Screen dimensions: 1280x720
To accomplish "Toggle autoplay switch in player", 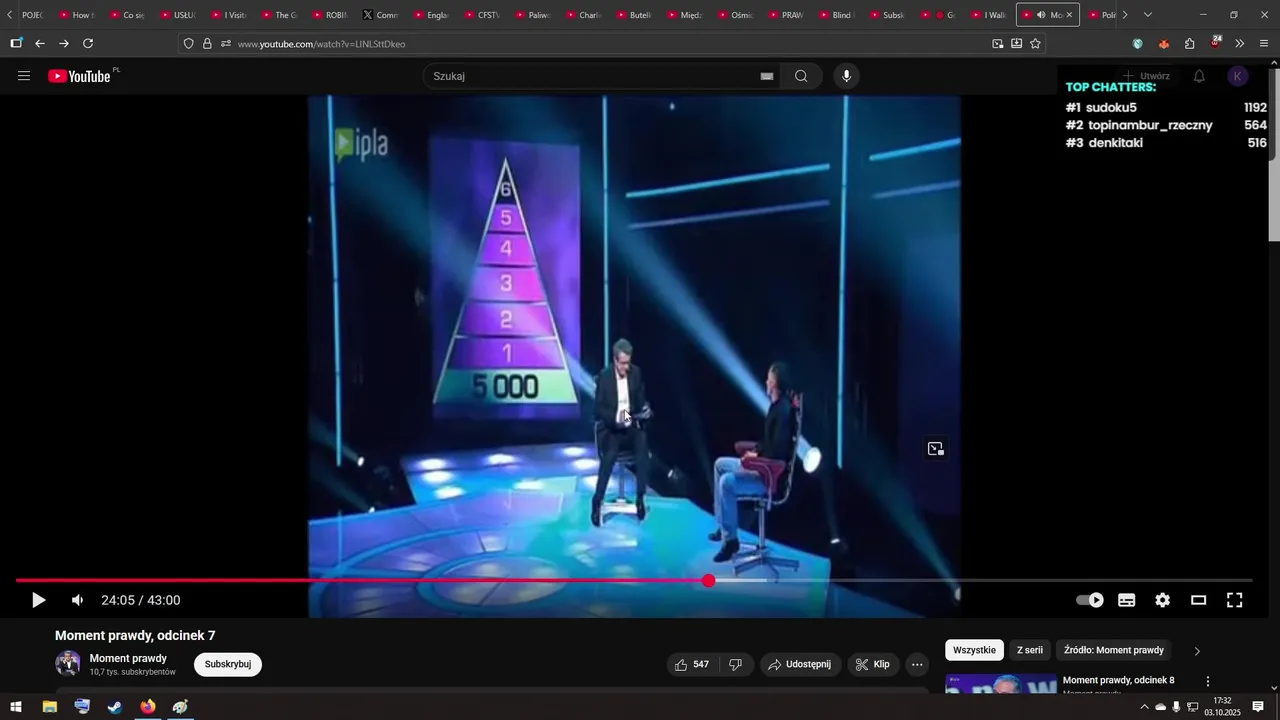I will [1090, 600].
